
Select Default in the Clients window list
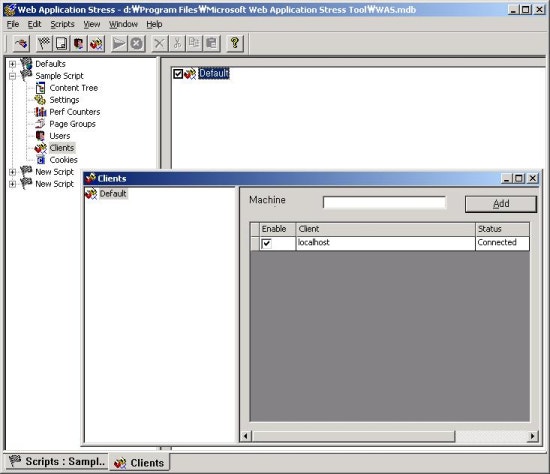(113, 193)
